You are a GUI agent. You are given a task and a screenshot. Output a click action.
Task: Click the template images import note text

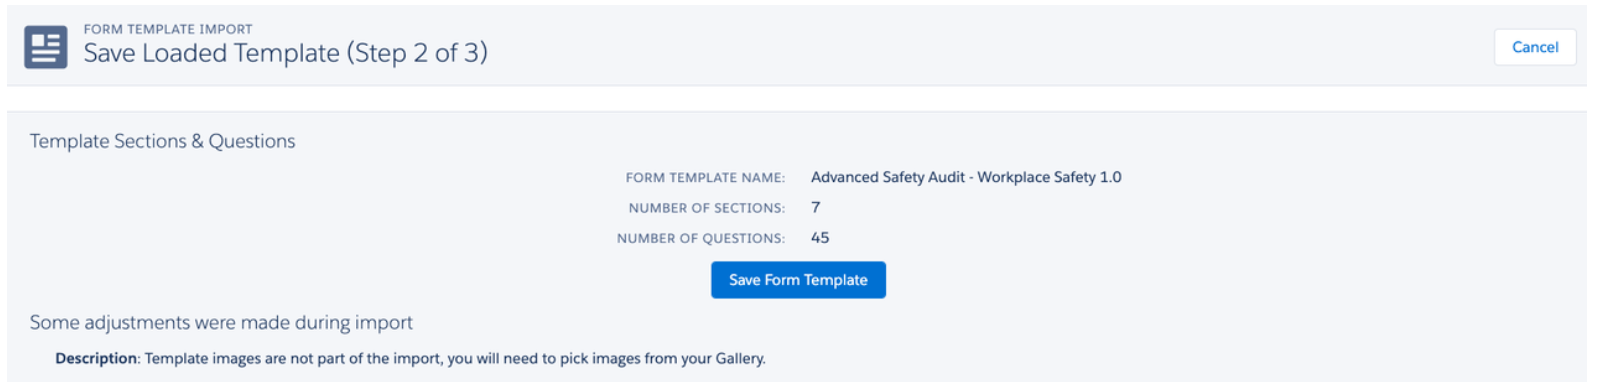coord(455,358)
